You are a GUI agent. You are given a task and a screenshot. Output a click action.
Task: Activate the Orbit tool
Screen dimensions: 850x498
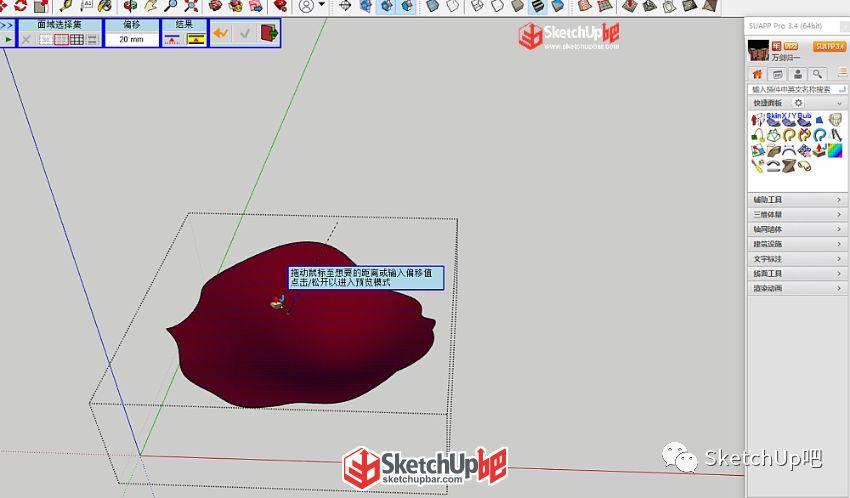[130, 5]
